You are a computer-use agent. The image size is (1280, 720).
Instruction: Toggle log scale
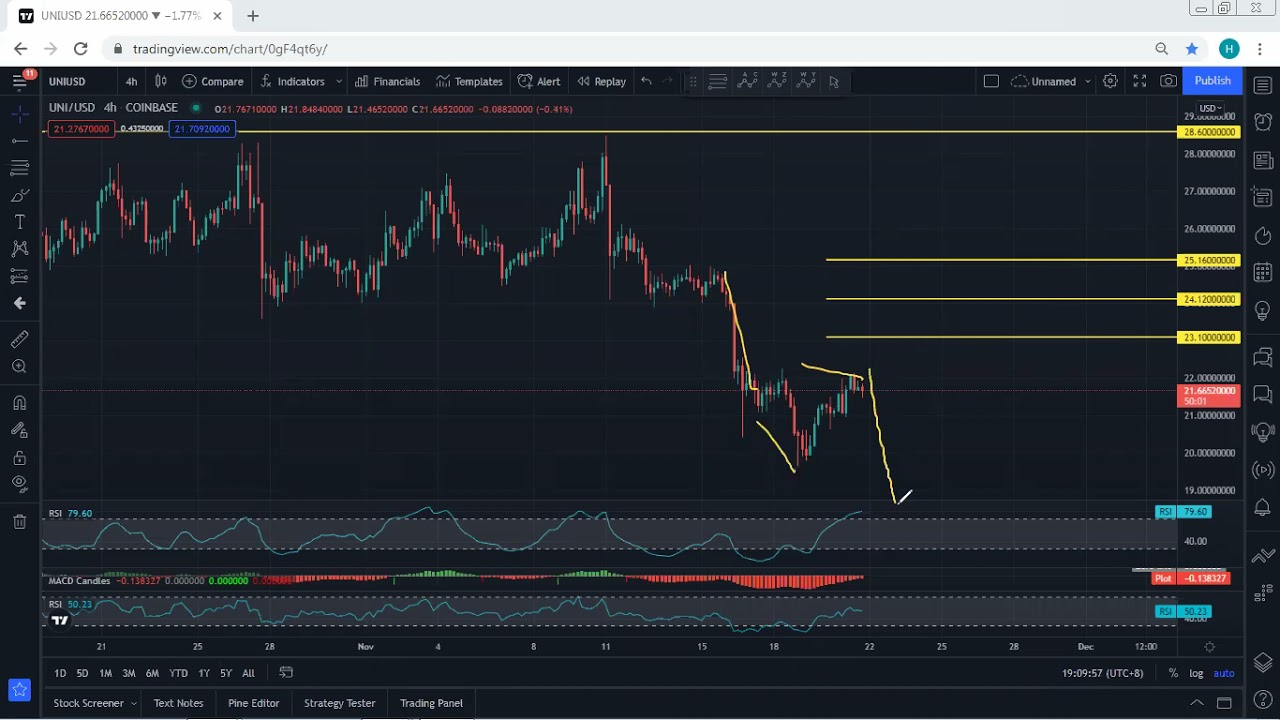pyautogui.click(x=1196, y=673)
